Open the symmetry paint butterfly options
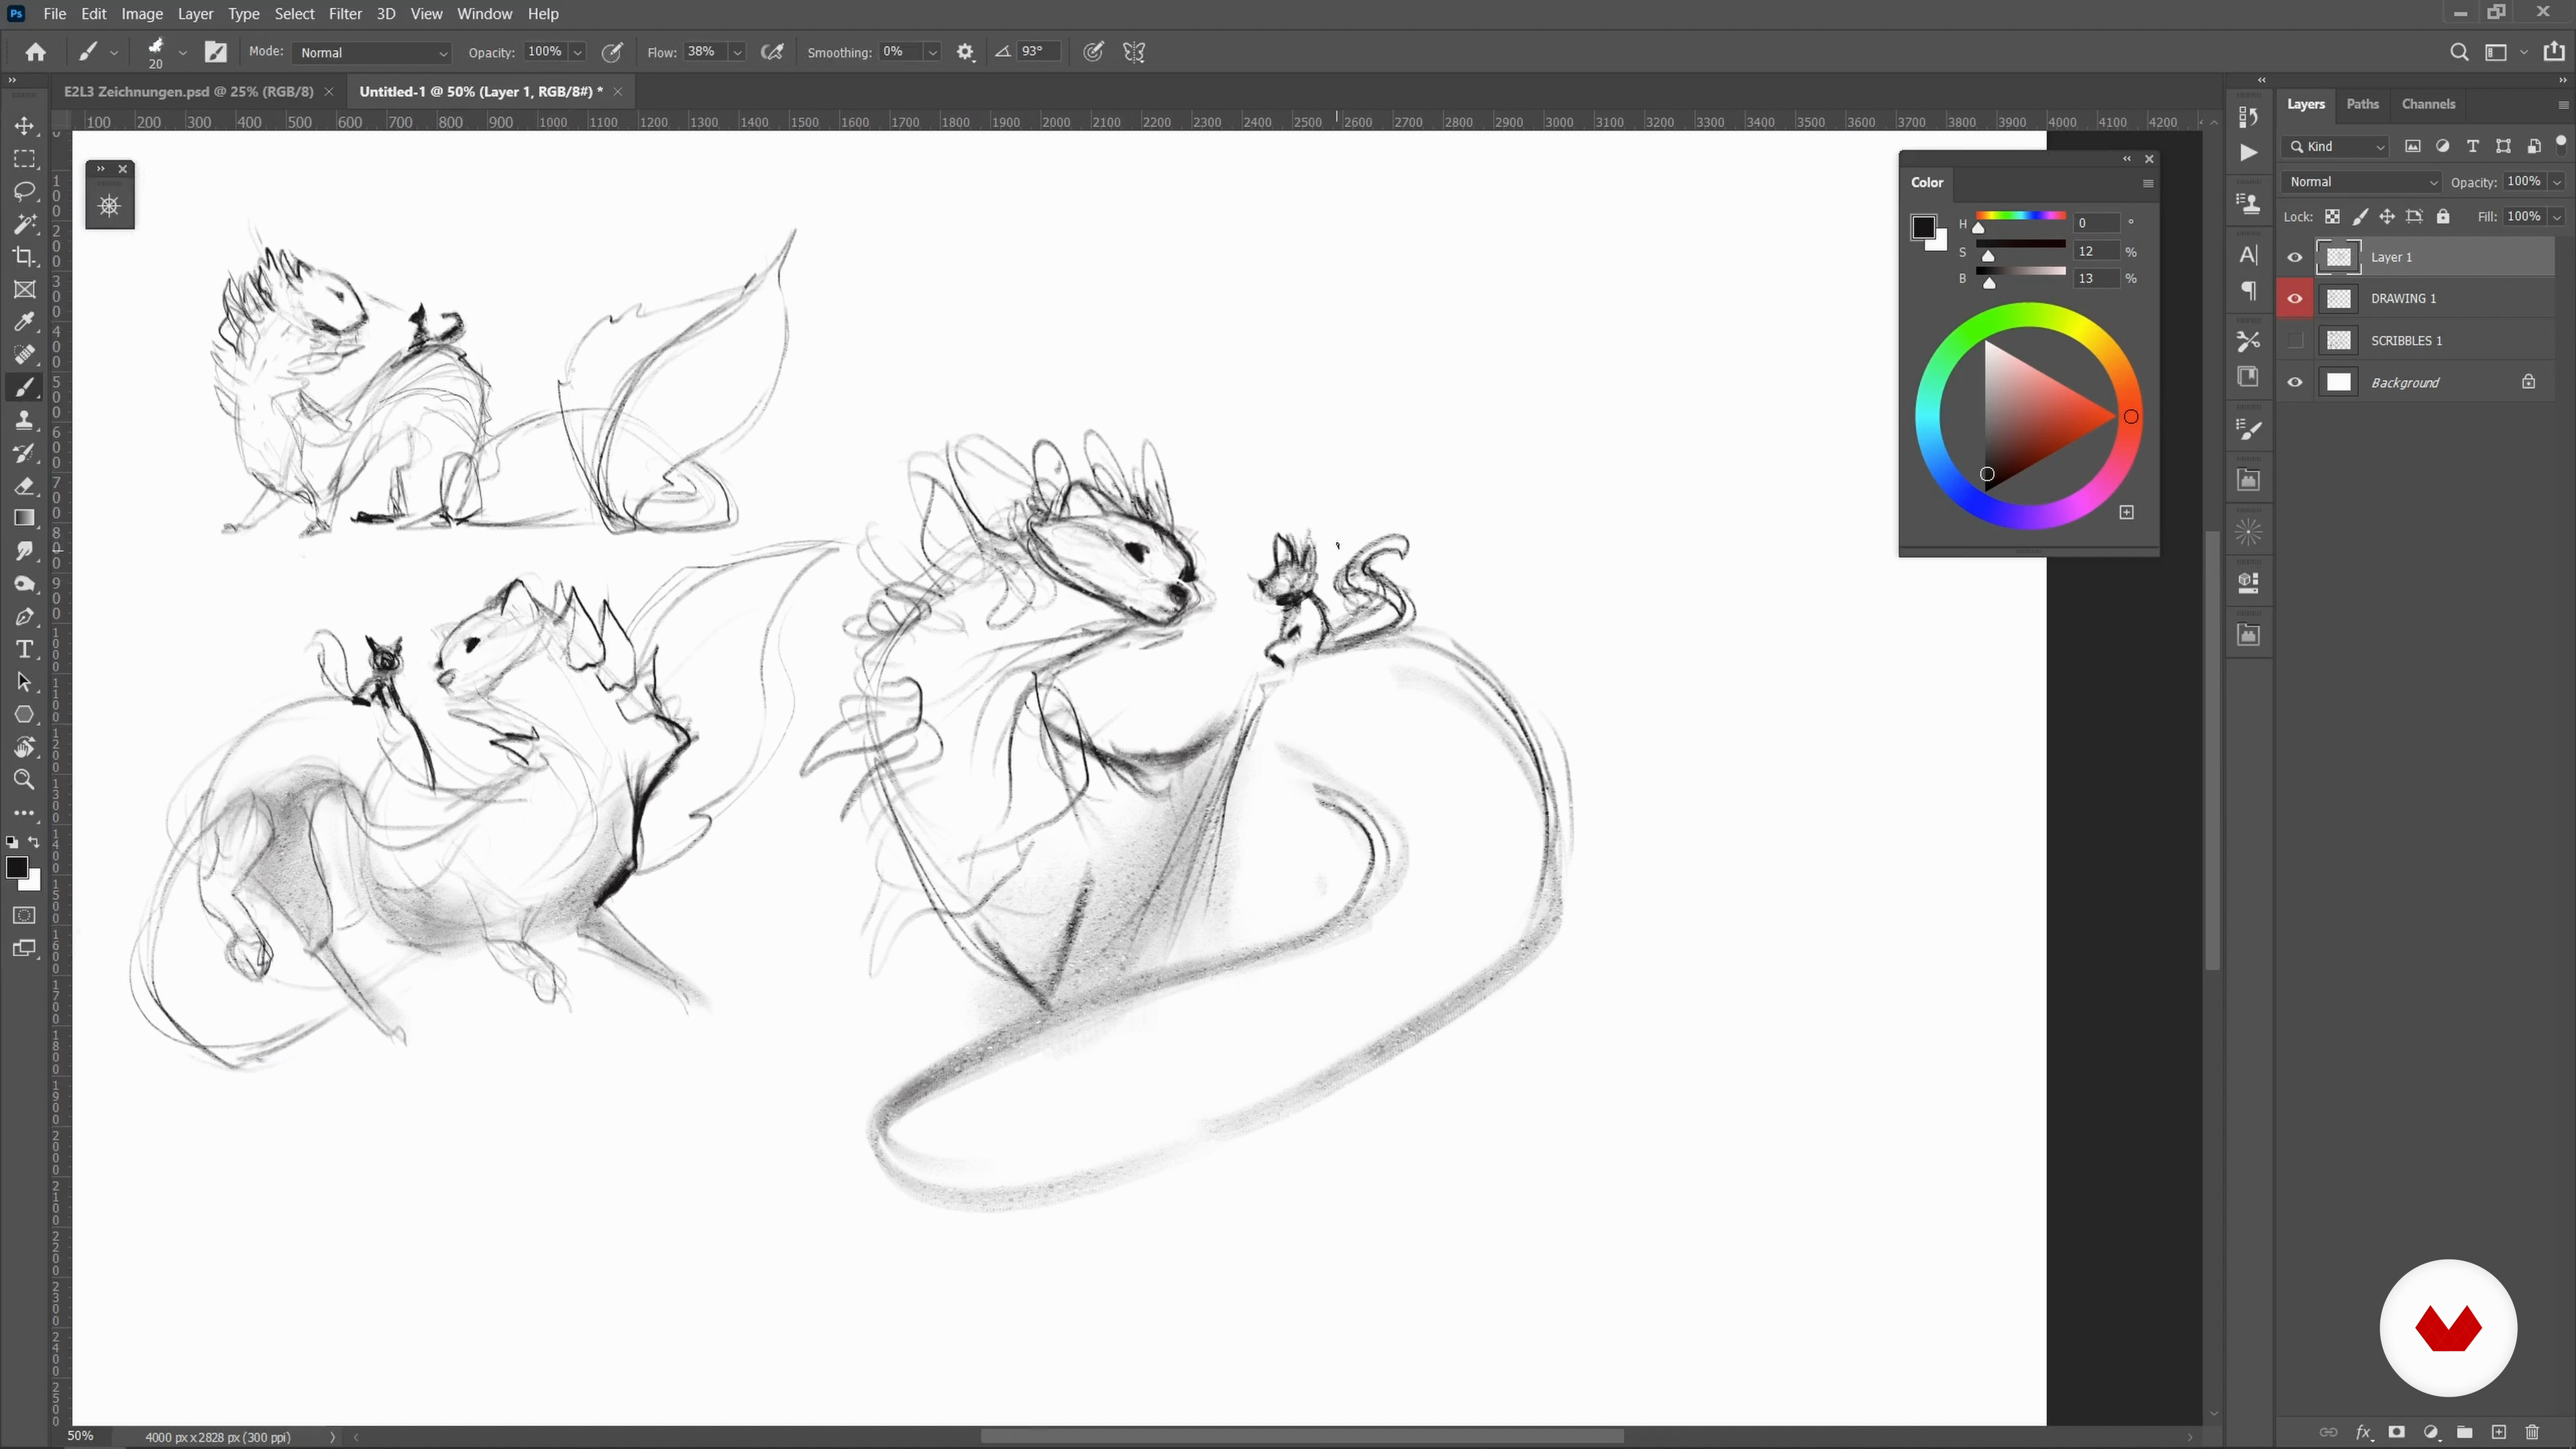Screen dimensions: 2576x1449 tap(1134, 52)
